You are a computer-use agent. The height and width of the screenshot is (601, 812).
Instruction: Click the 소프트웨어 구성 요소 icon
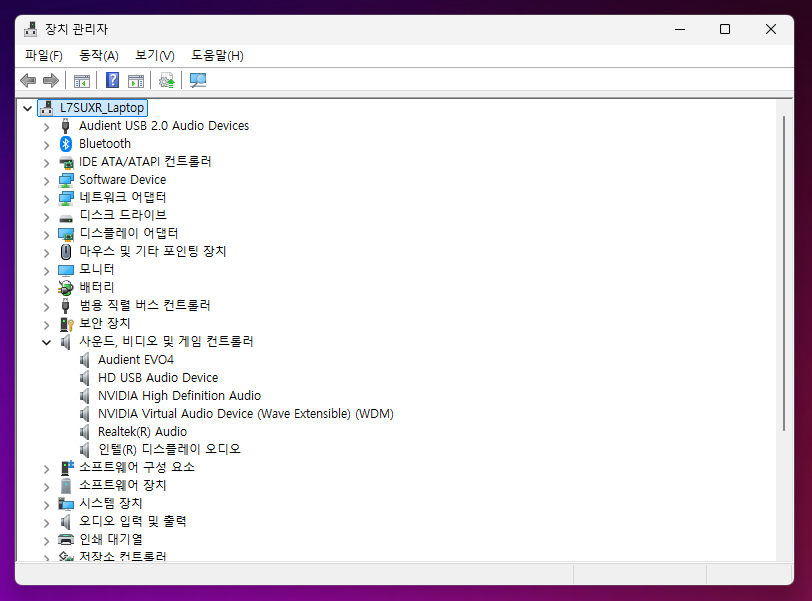67,467
